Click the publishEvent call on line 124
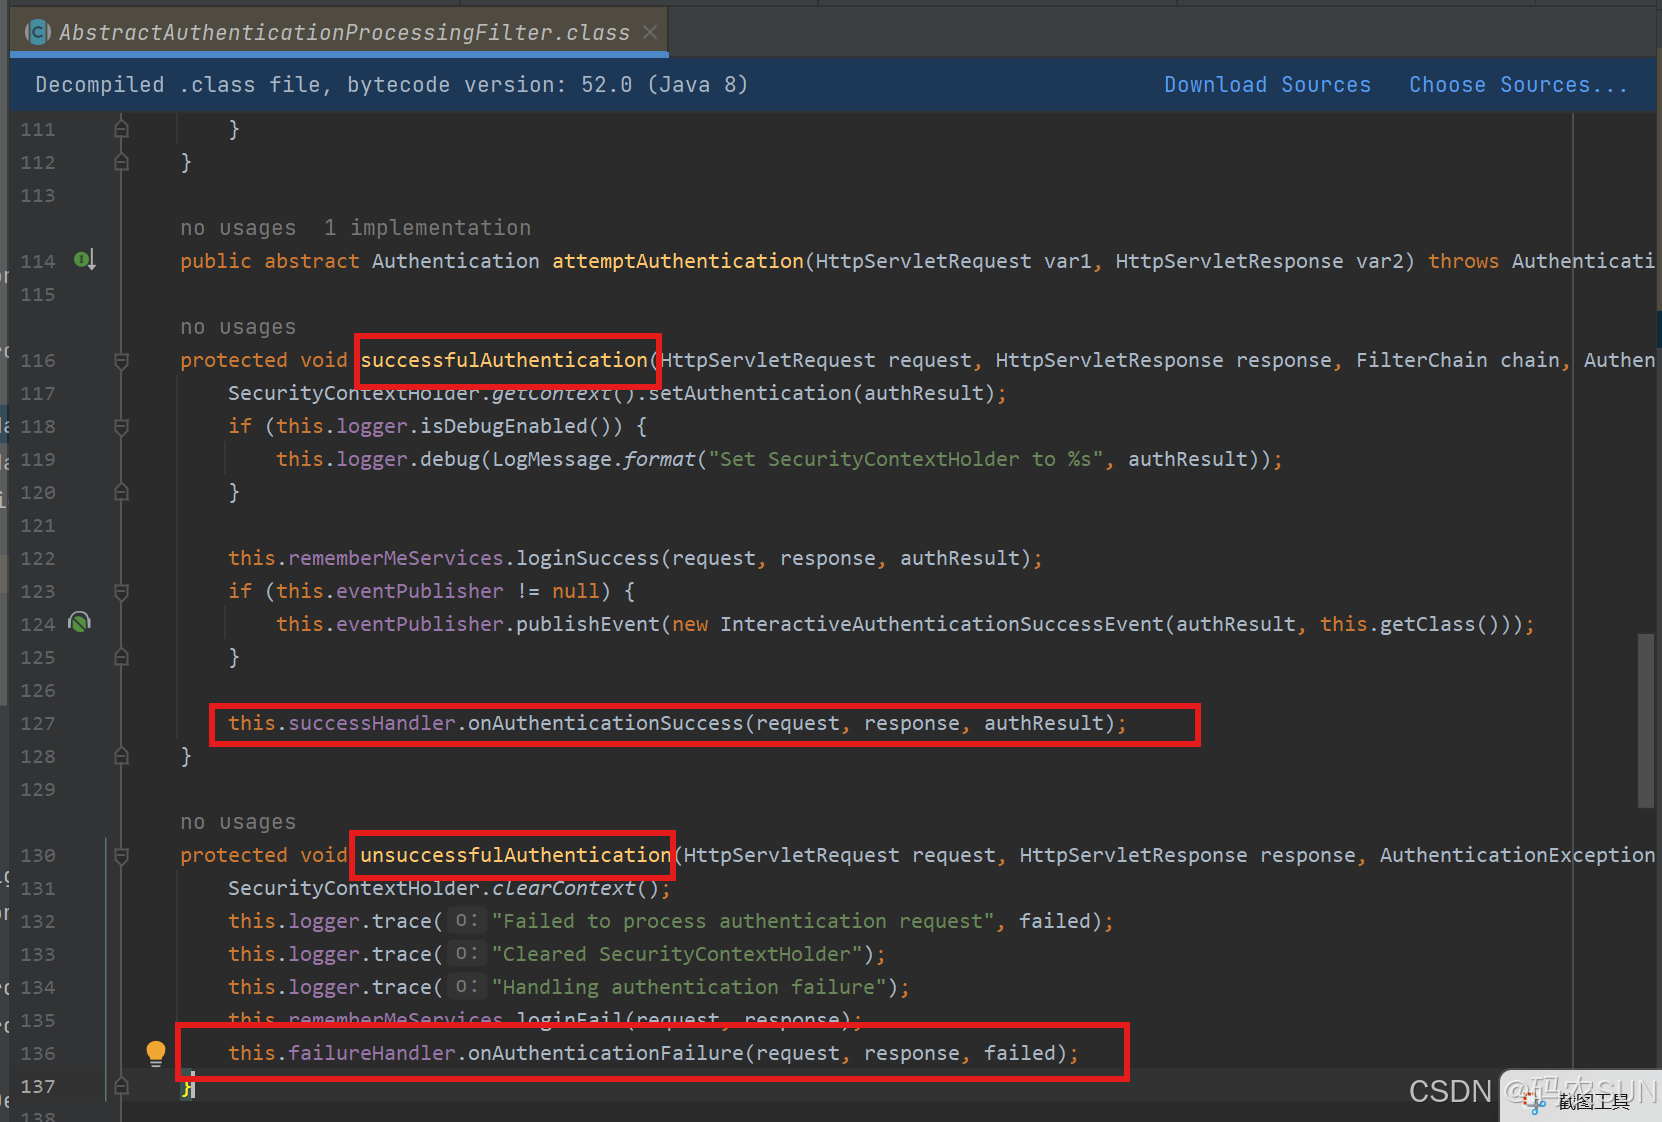Screen dimensions: 1662x1122 pyautogui.click(x=587, y=624)
